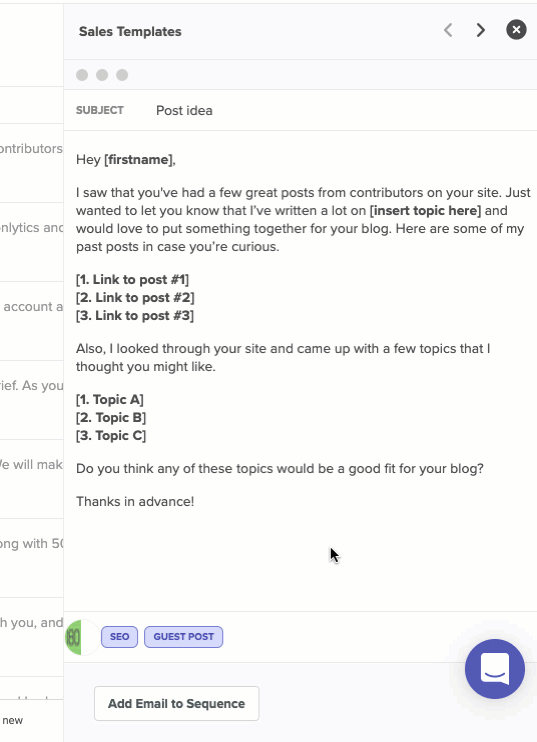Add Email to Sequence

coord(176,704)
